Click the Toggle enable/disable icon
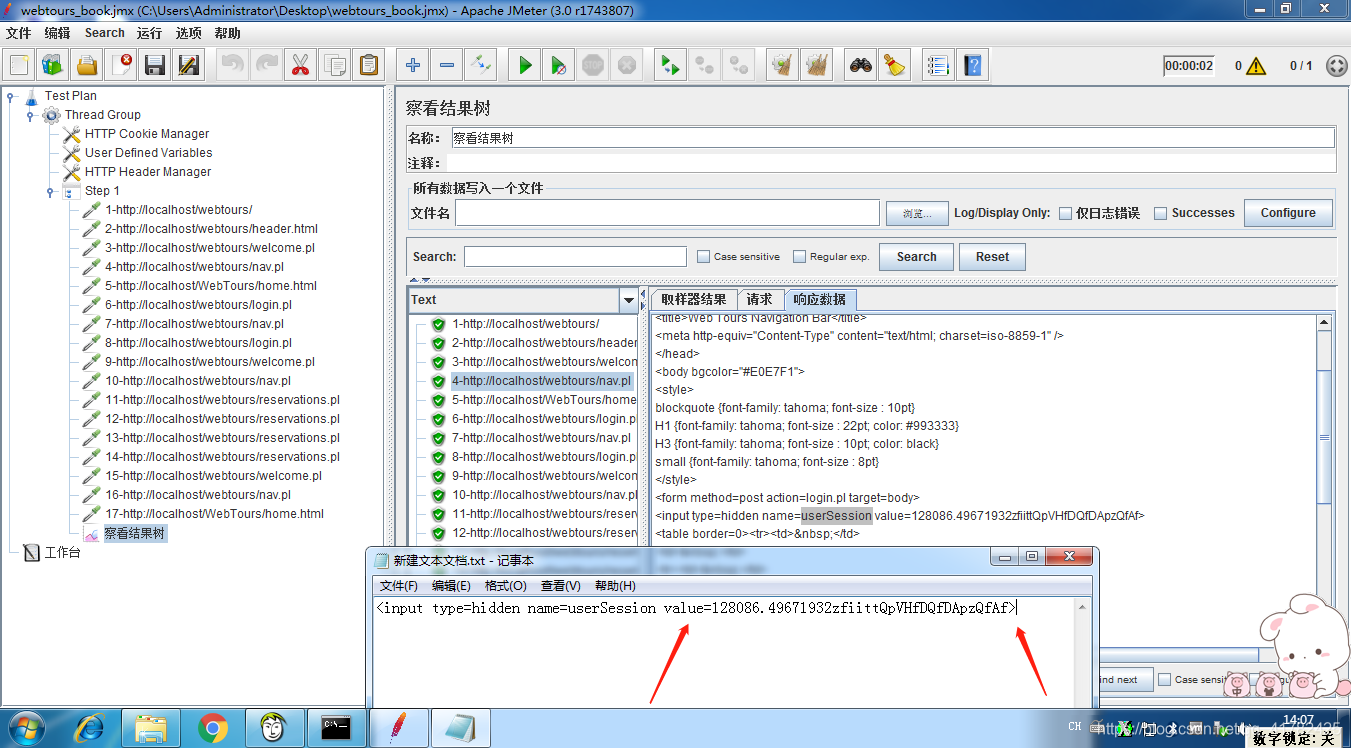Screen dimensions: 1351x748 [481, 66]
